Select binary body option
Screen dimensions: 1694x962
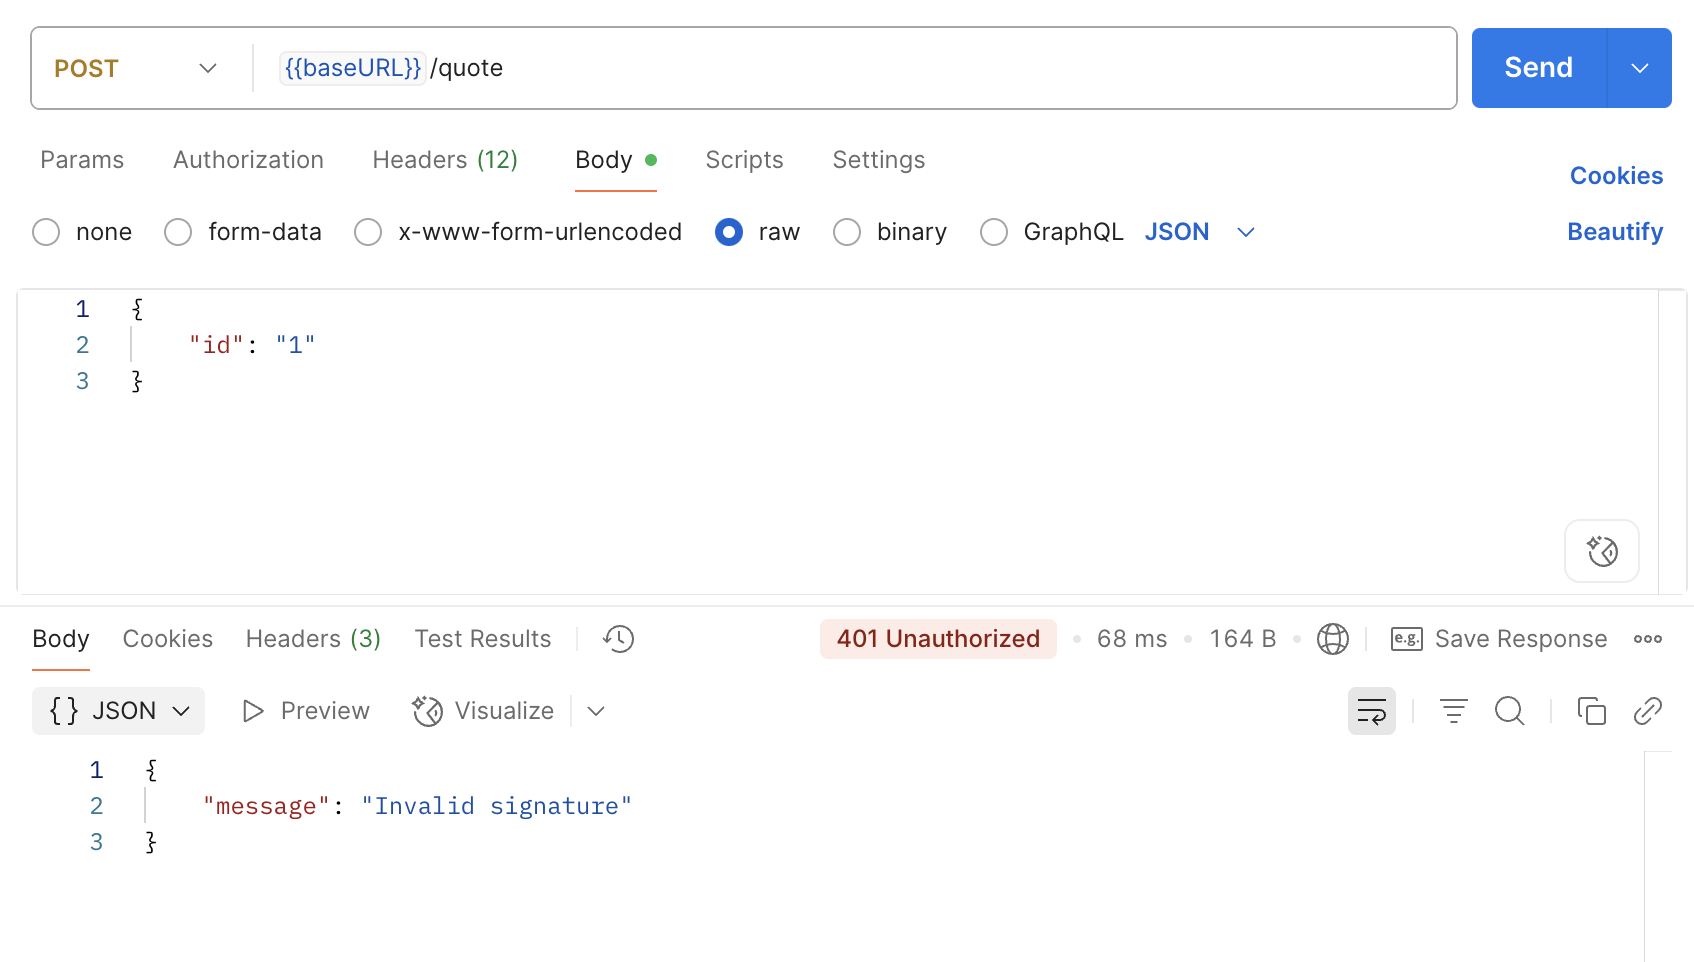click(x=847, y=232)
